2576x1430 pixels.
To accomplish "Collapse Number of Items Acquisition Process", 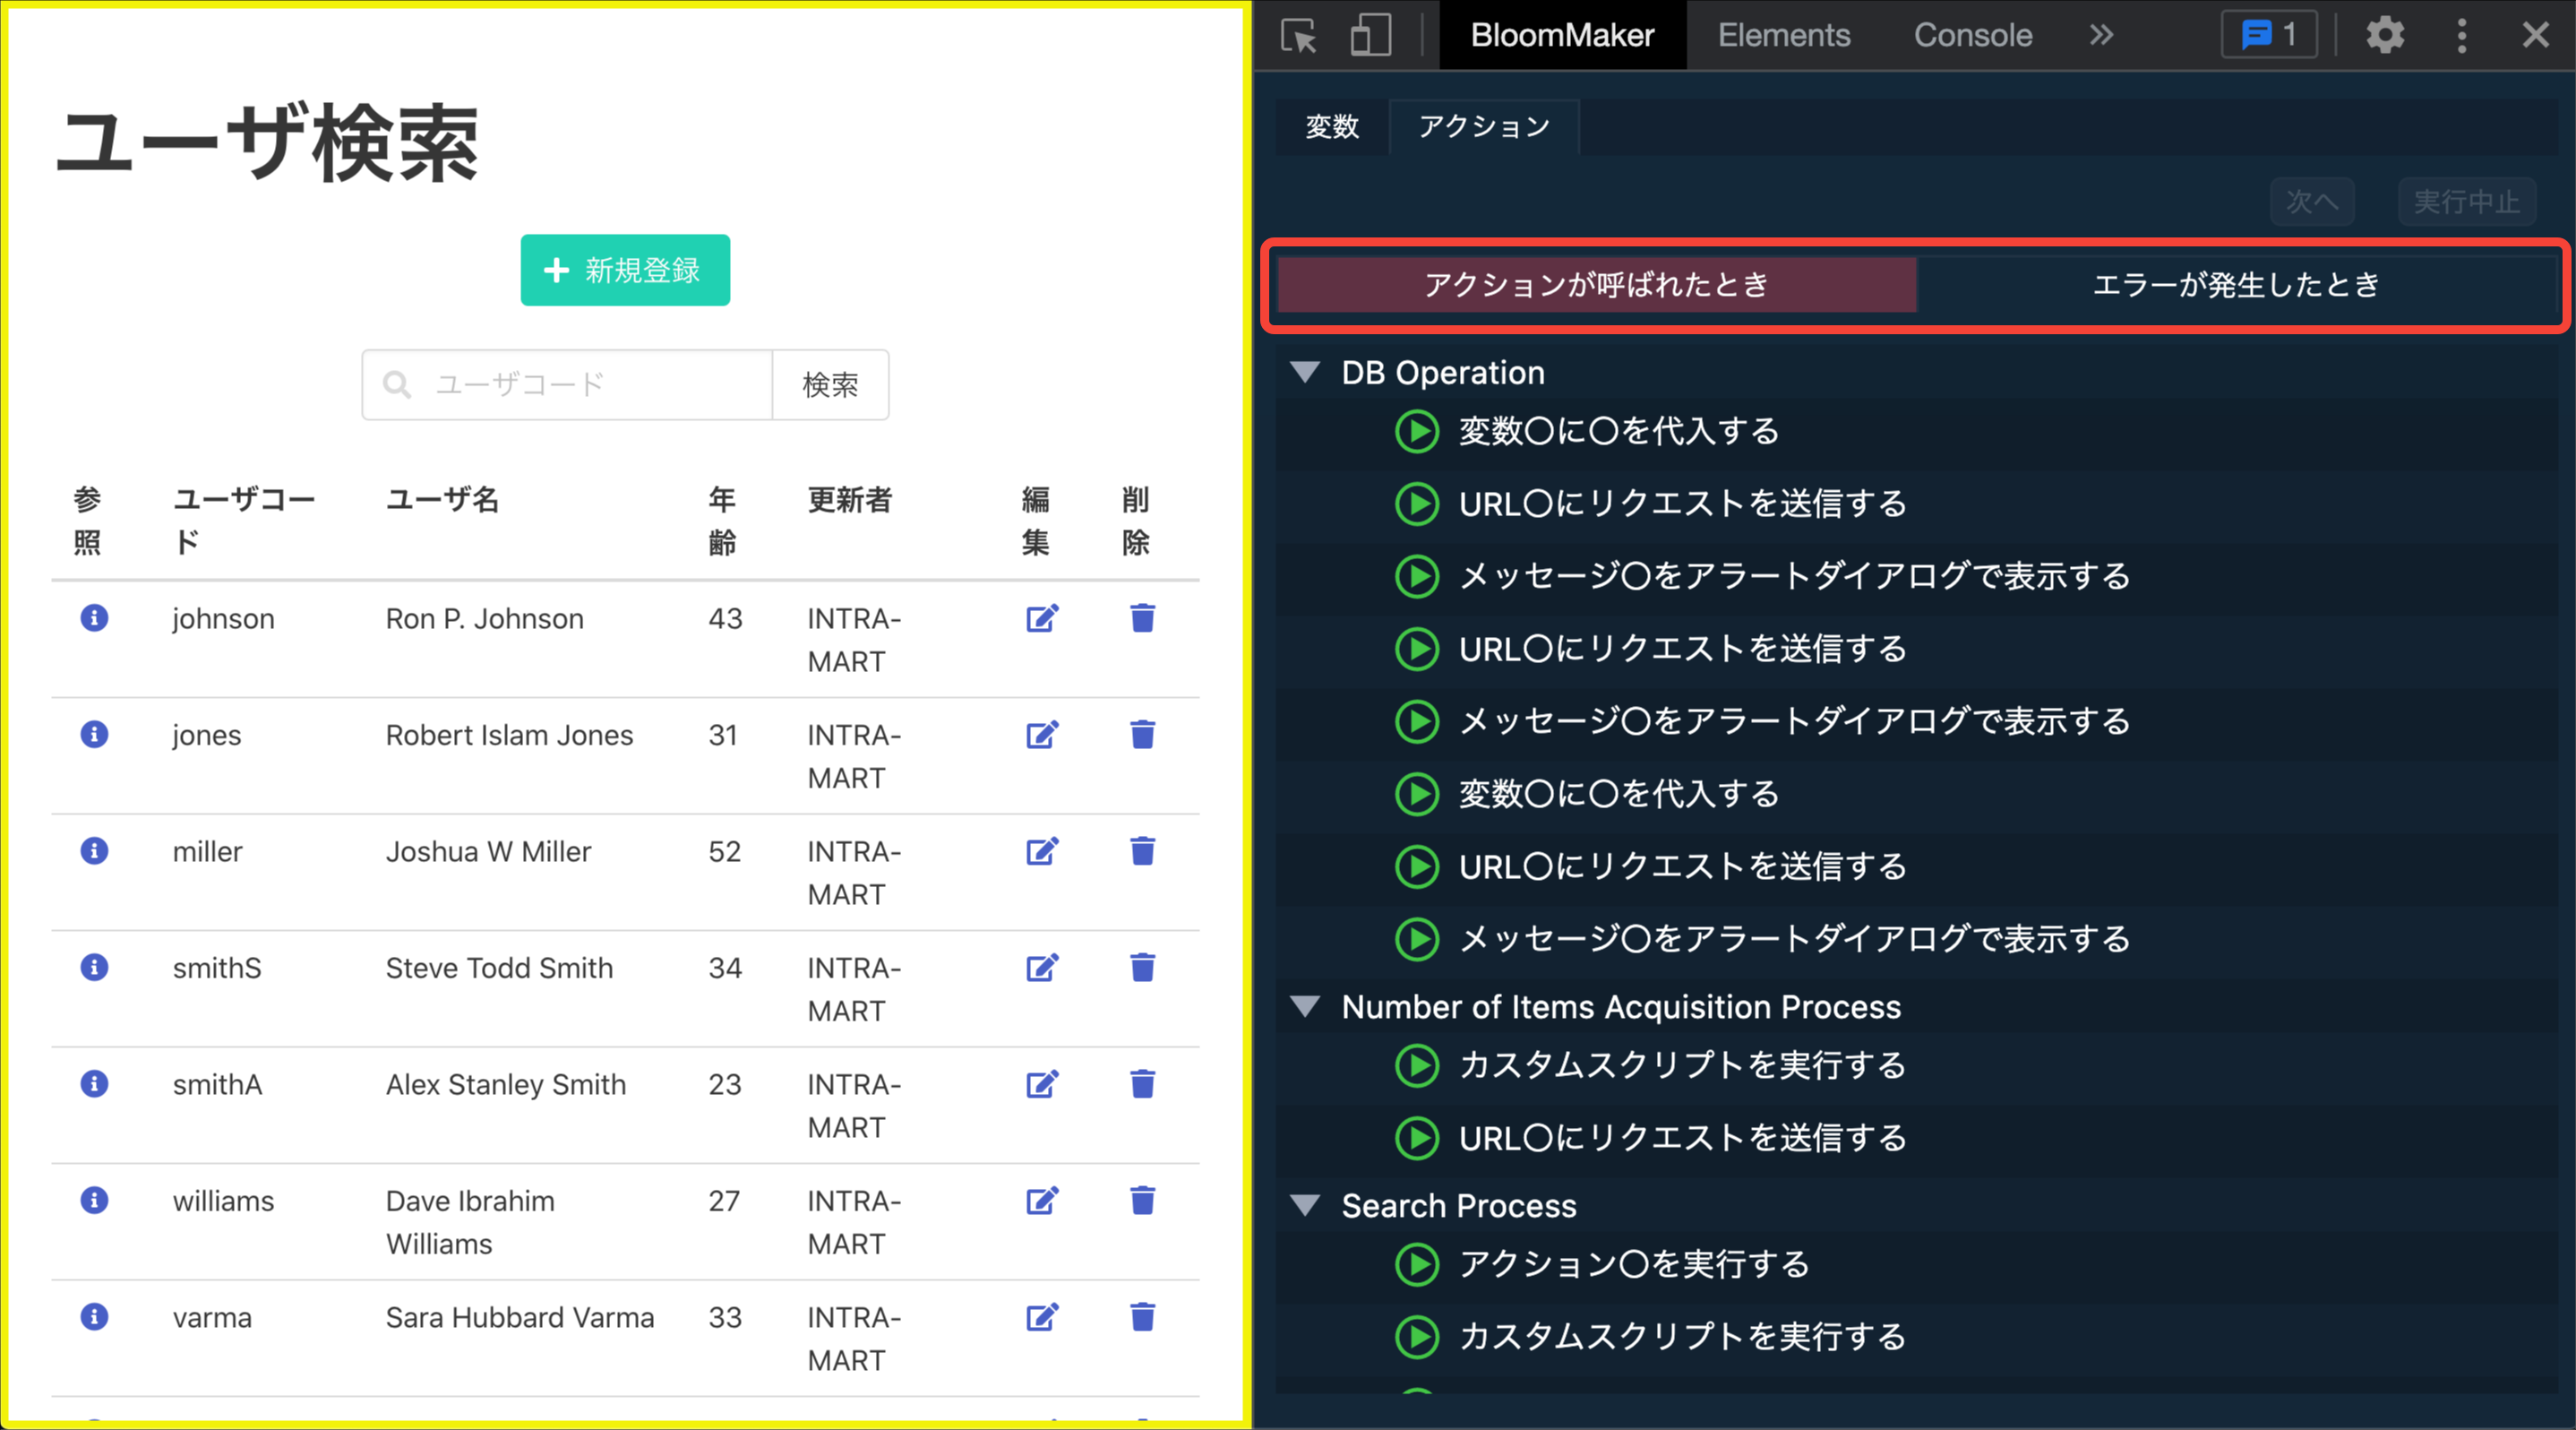I will coord(1305,1006).
